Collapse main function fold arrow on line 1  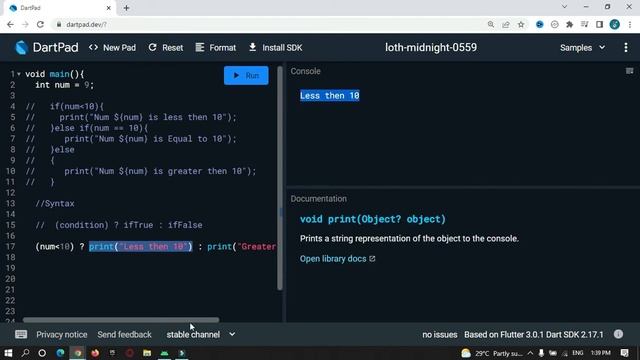pos(19,74)
